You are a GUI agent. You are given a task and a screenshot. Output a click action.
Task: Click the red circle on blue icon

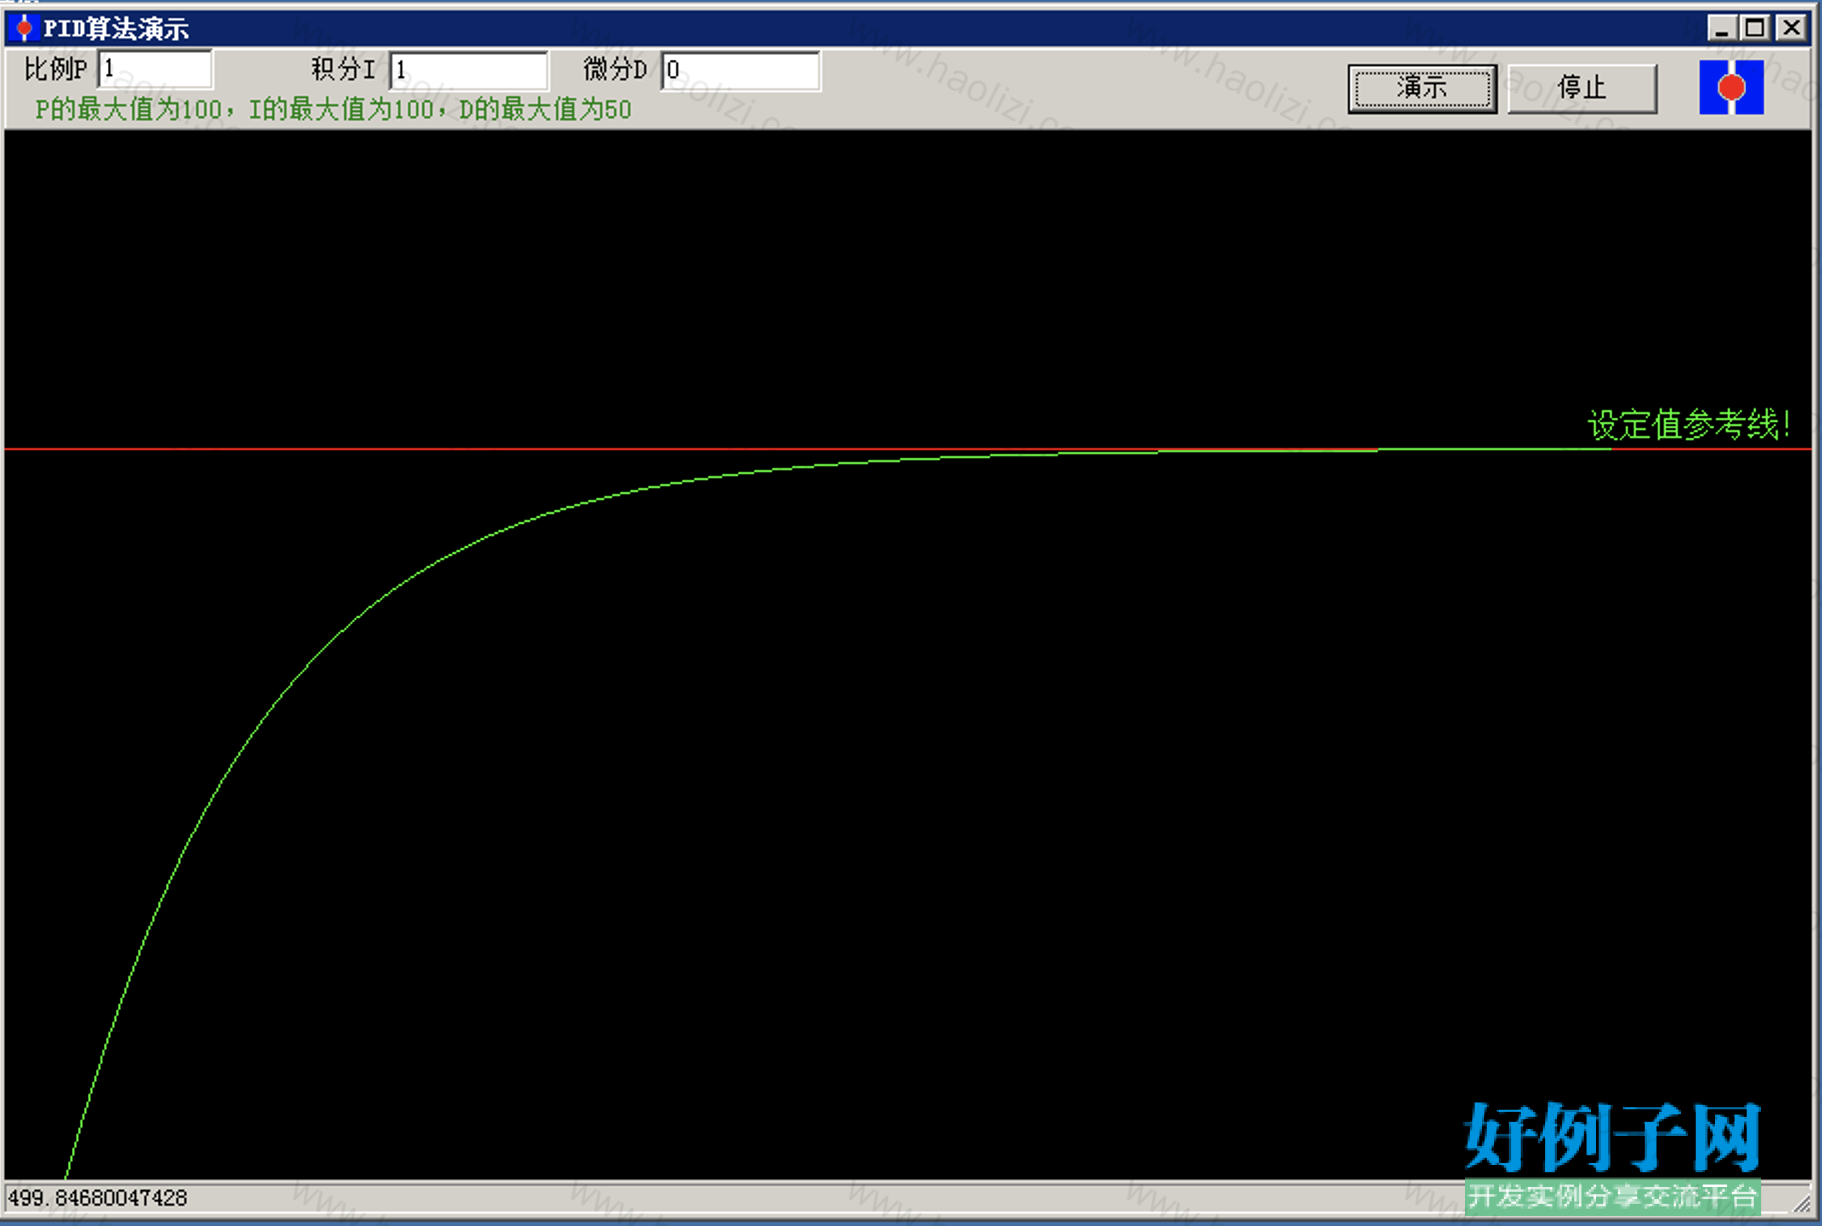(1731, 88)
